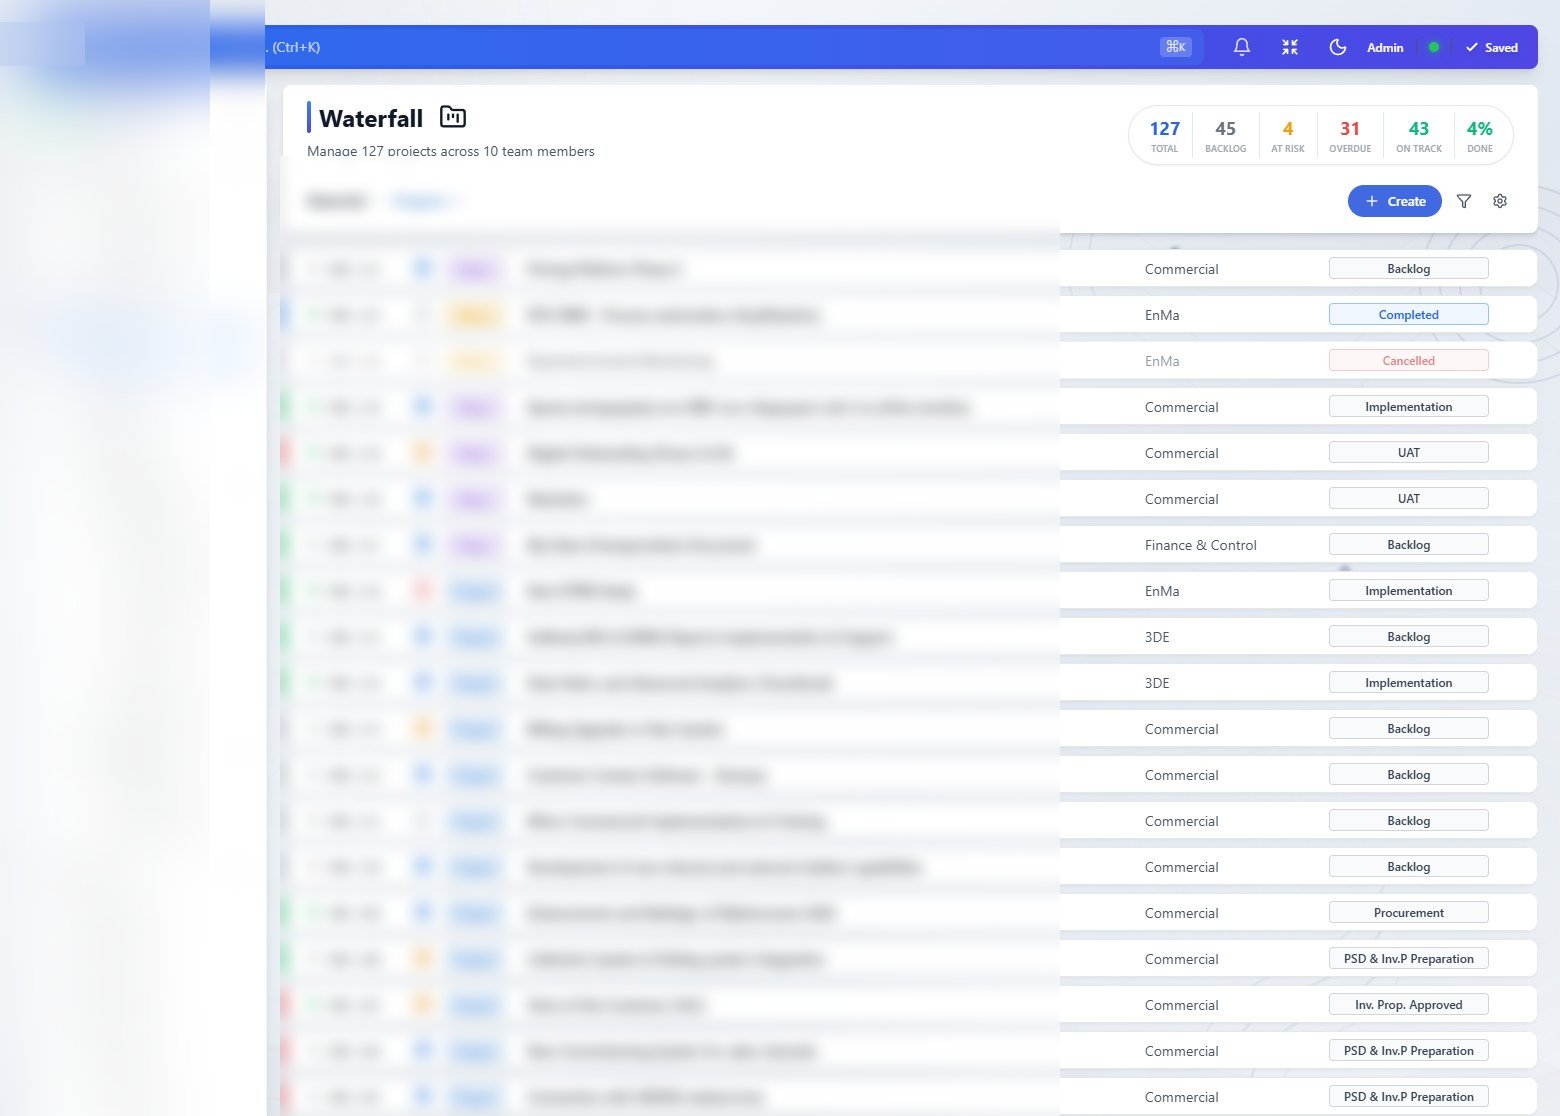Click the 127 Total stat card
The height and width of the screenshot is (1116, 1560).
[x=1163, y=135]
